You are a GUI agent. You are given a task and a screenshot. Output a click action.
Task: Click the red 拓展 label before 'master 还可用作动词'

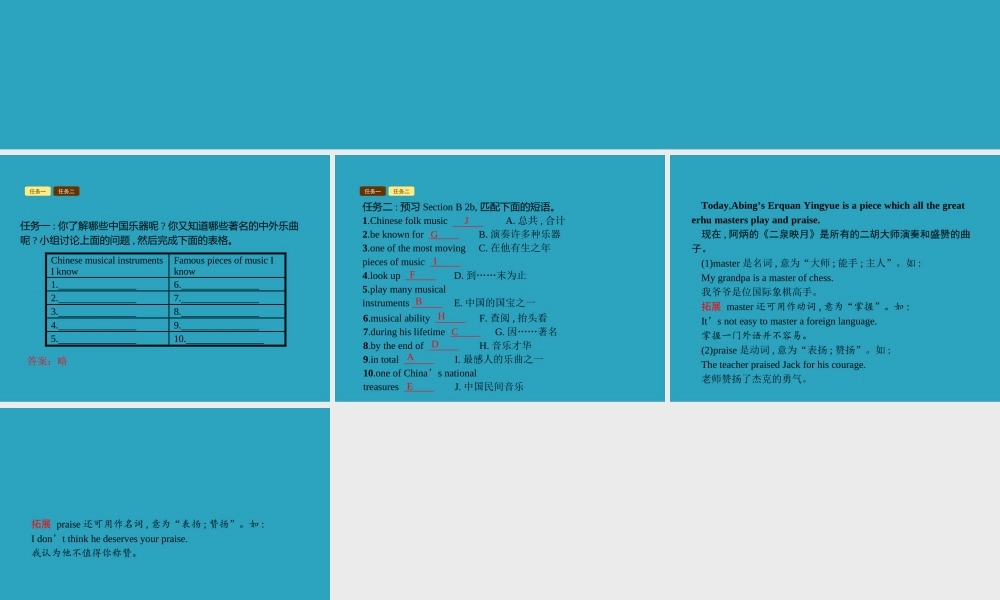(x=710, y=307)
